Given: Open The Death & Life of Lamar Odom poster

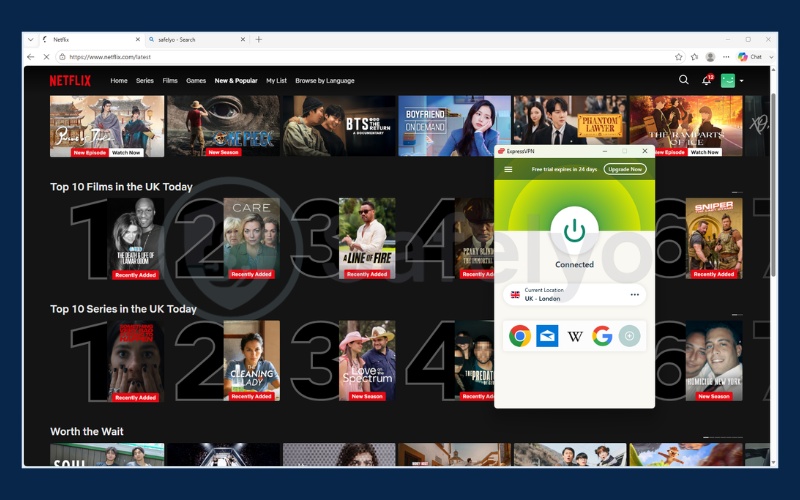Looking at the screenshot, I should [136, 238].
